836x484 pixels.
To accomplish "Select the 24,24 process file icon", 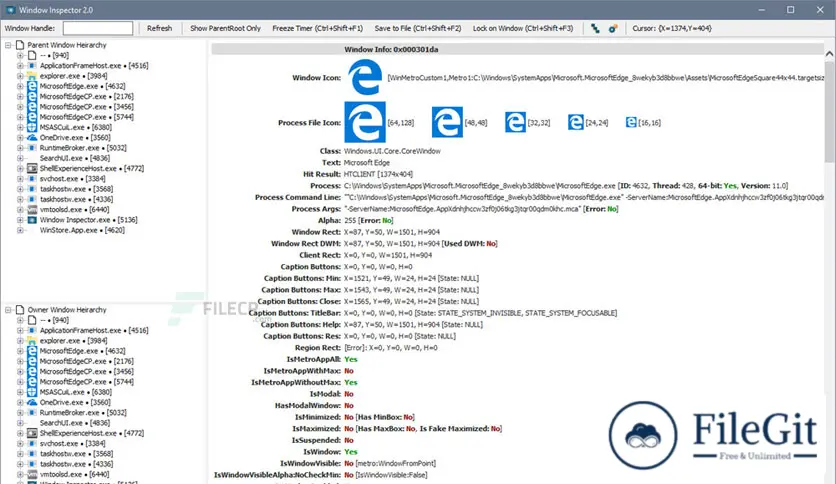I will tap(575, 122).
